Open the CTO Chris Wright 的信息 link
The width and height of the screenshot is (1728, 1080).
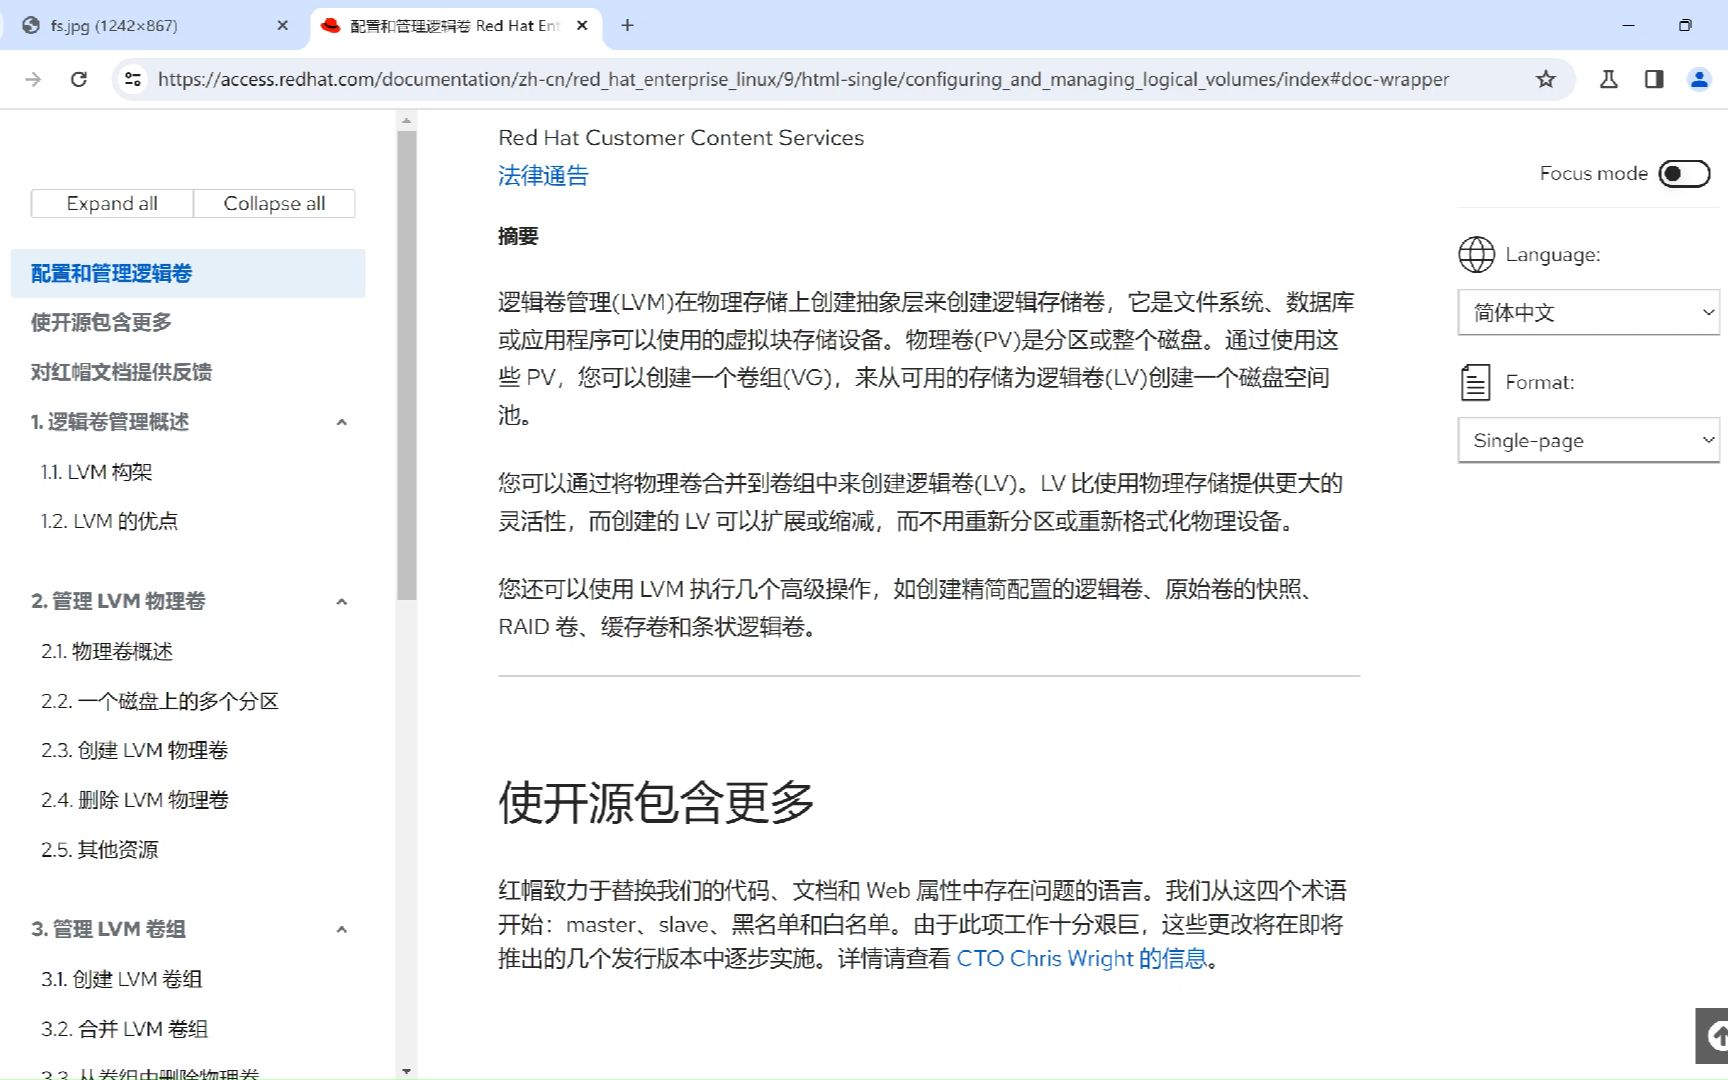(1082, 958)
